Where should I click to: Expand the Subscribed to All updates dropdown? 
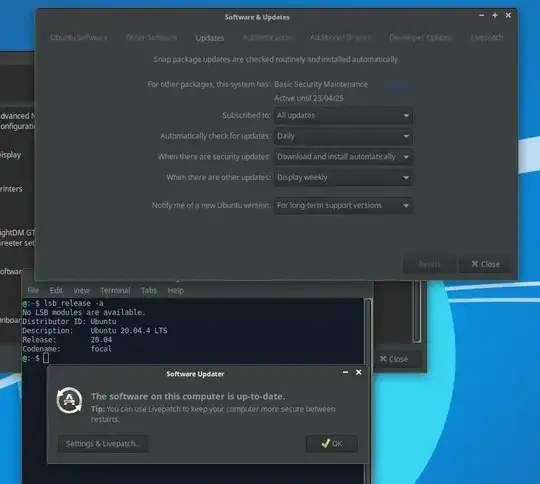click(x=343, y=115)
